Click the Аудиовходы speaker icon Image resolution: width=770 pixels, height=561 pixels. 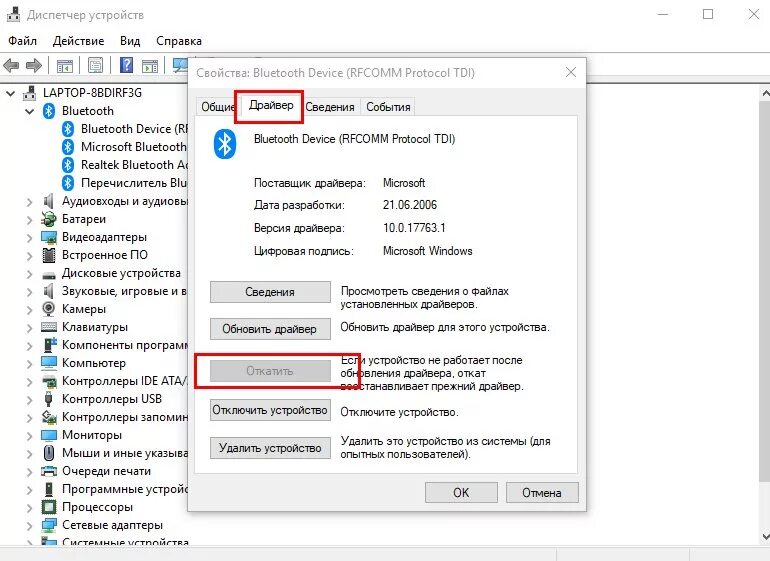pyautogui.click(x=48, y=201)
